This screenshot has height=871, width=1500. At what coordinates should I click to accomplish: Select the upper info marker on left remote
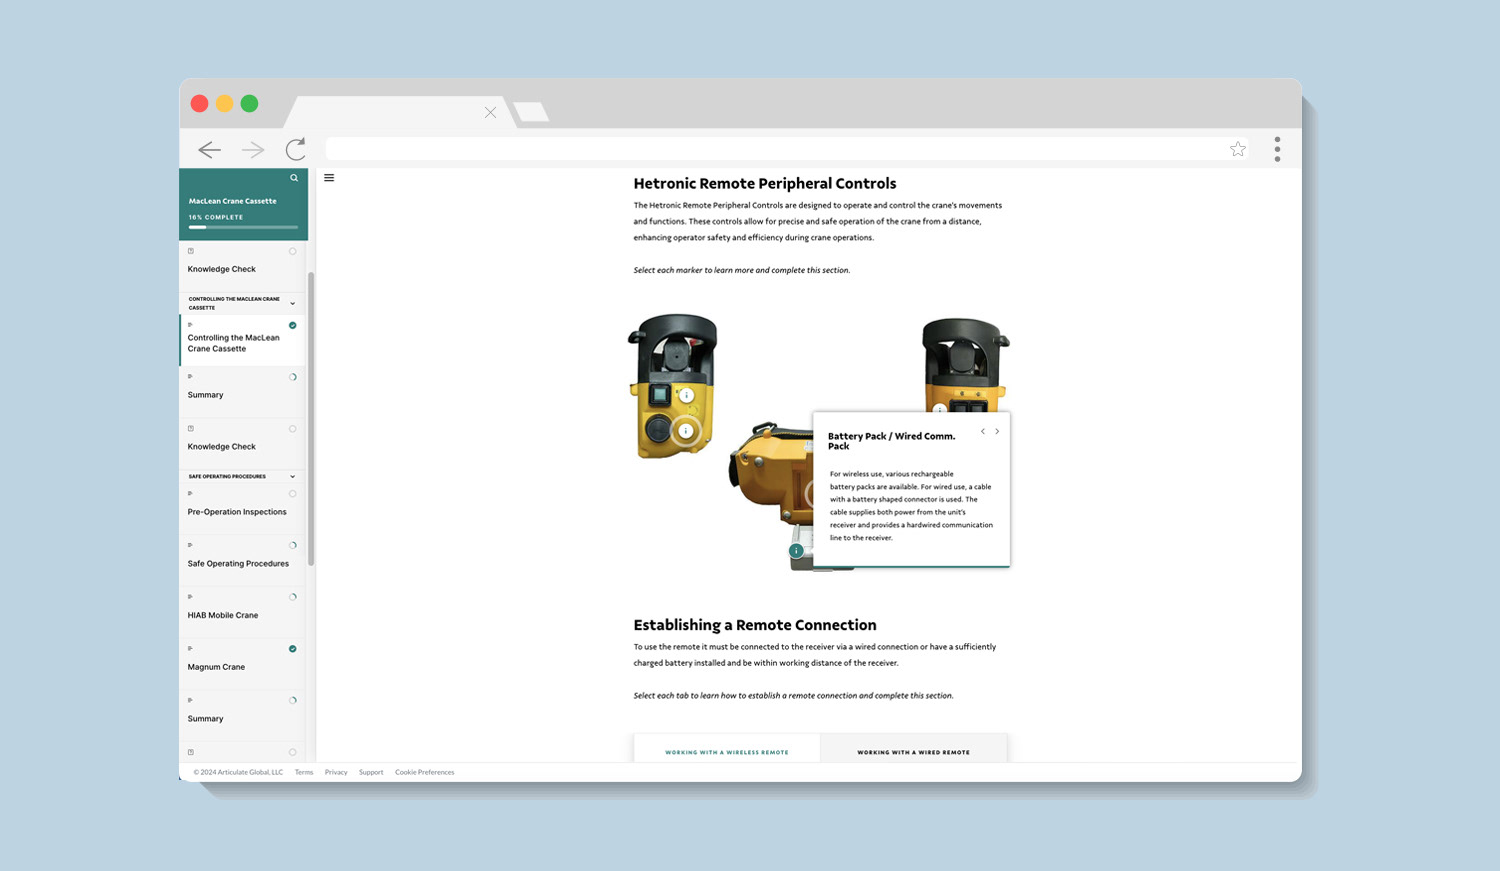pyautogui.click(x=686, y=395)
